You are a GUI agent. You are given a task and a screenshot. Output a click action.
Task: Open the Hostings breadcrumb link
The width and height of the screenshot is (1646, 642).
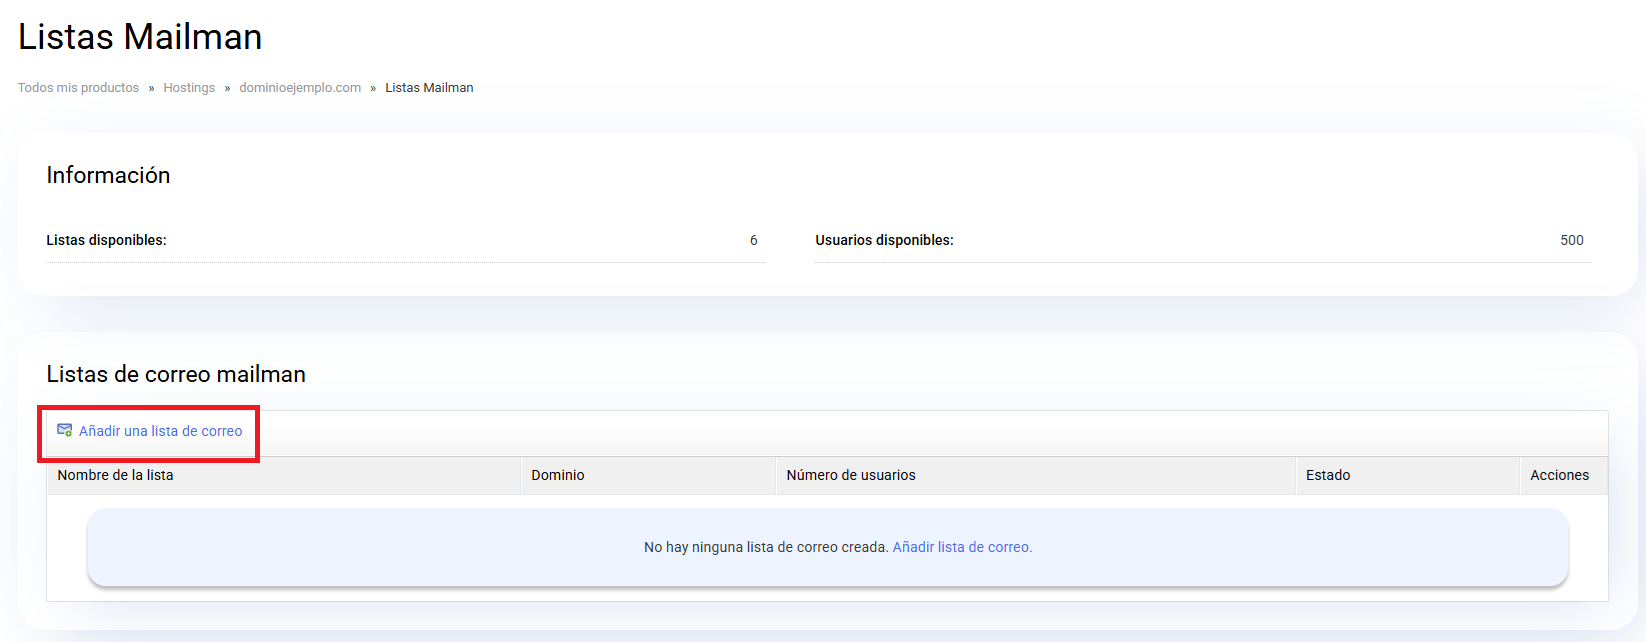tap(189, 88)
